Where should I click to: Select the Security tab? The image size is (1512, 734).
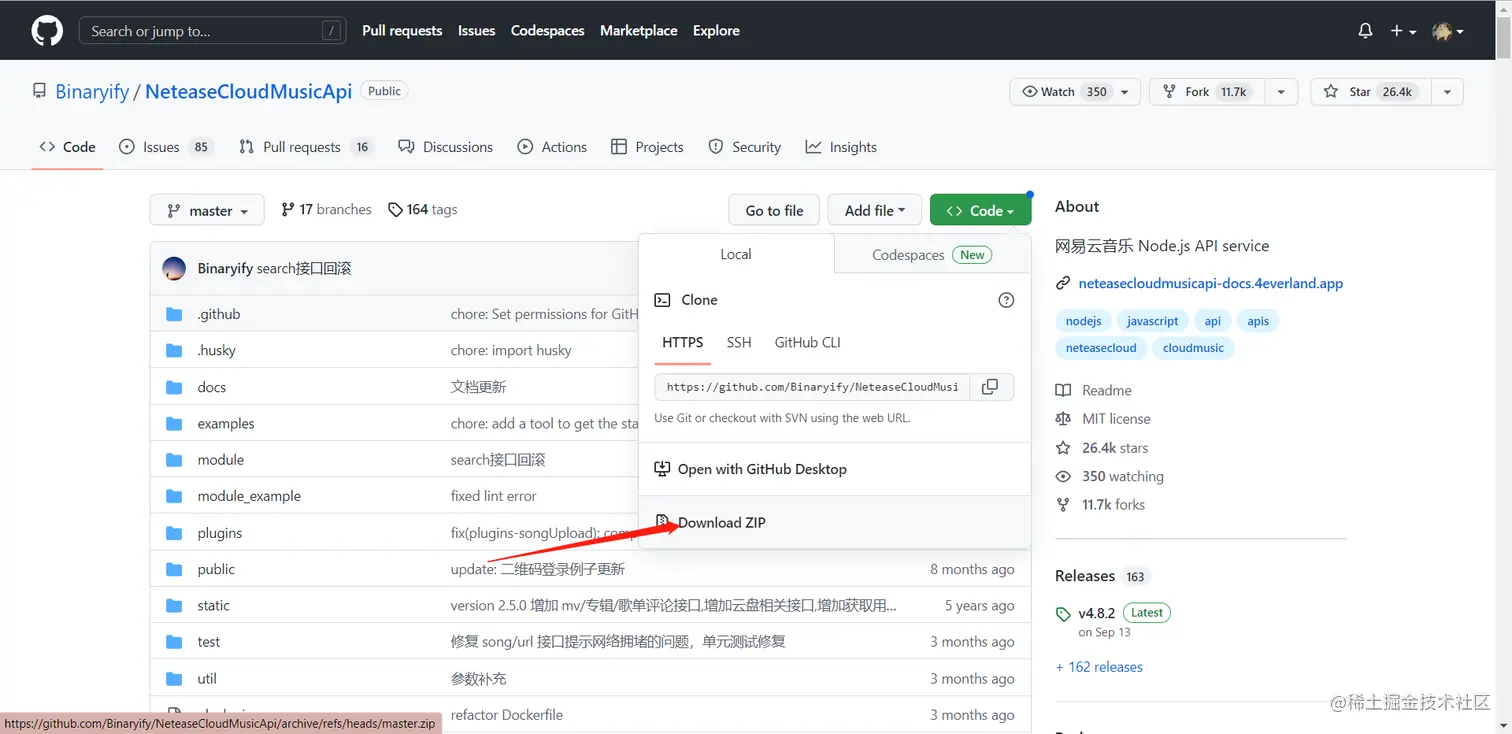pyautogui.click(x=744, y=147)
